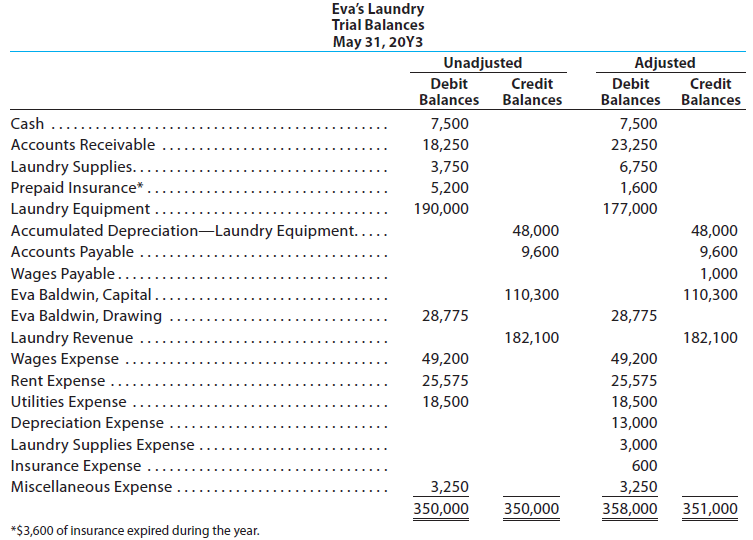The height and width of the screenshot is (540, 753).
Task: Select the "Unadjusted" column group header
Action: 483,62
